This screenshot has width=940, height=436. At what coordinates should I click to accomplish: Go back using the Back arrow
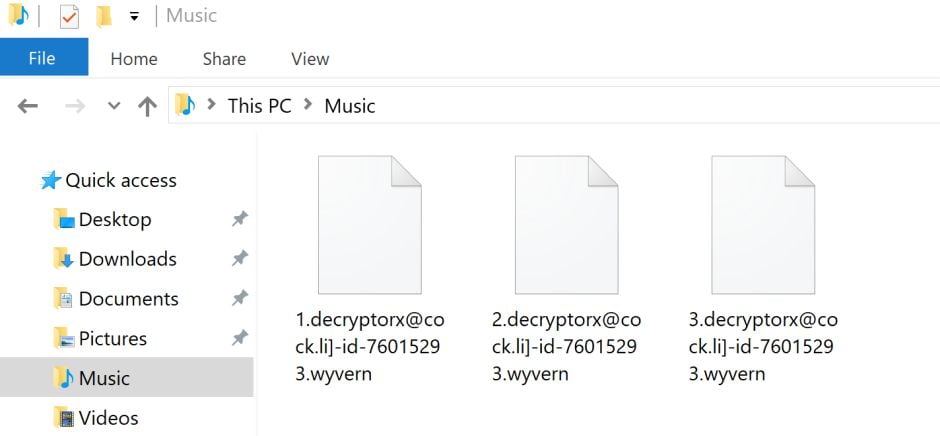point(28,107)
